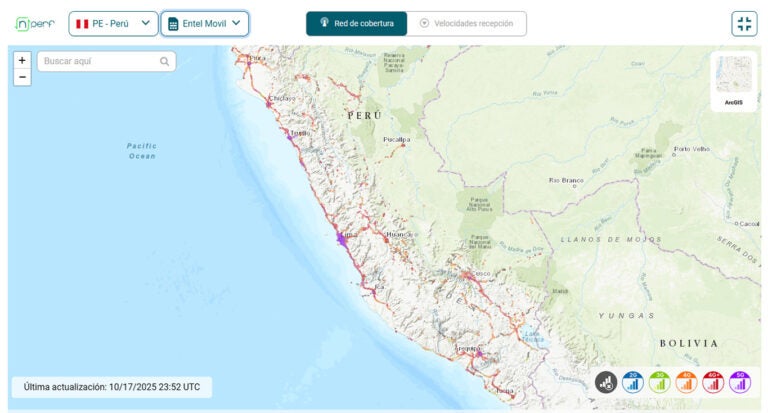
Task: Open the PE - Perú country dropdown
Action: pos(113,23)
